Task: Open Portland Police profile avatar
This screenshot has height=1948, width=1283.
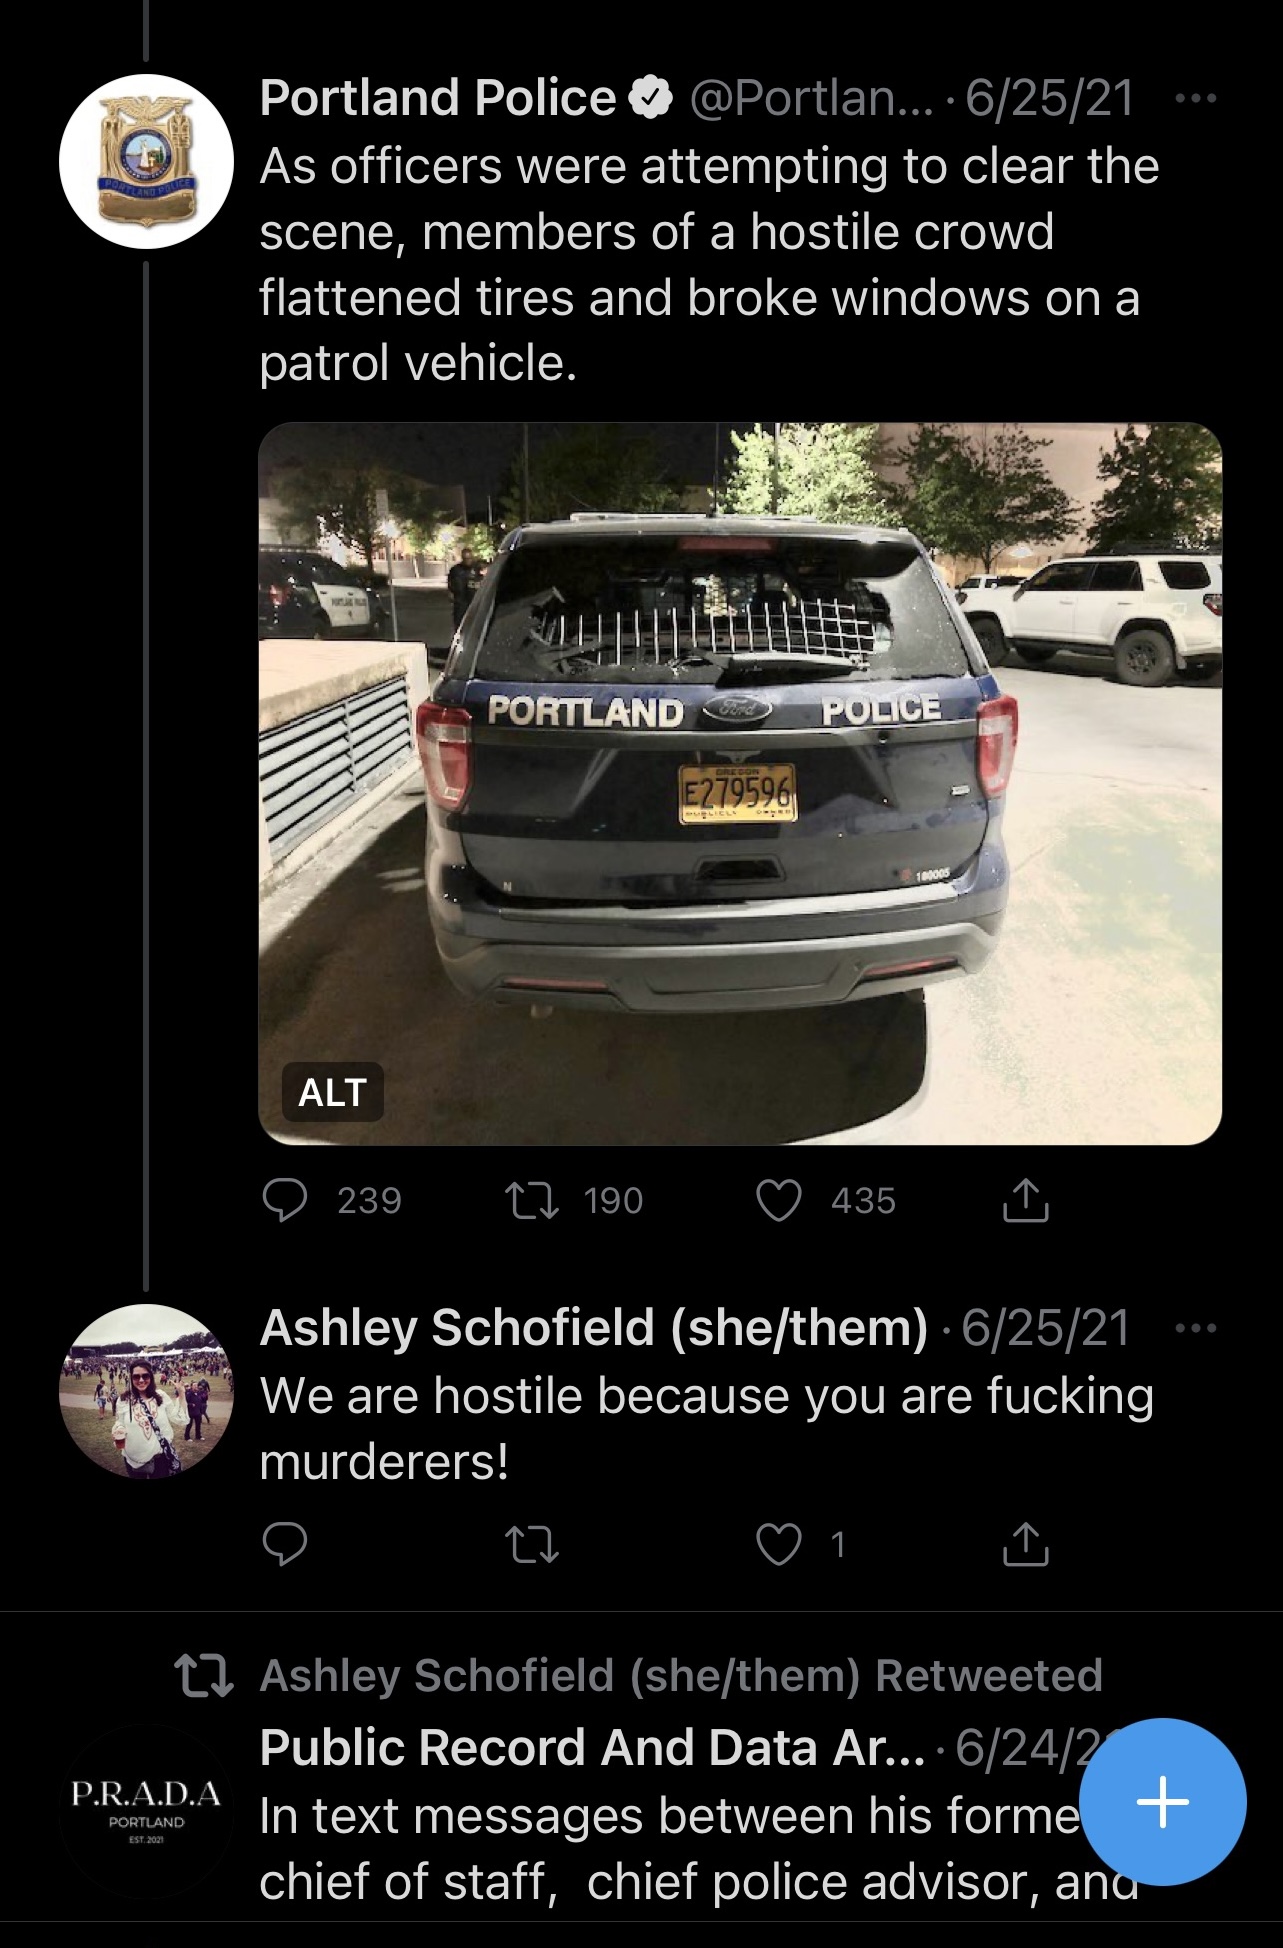Action: click(147, 161)
